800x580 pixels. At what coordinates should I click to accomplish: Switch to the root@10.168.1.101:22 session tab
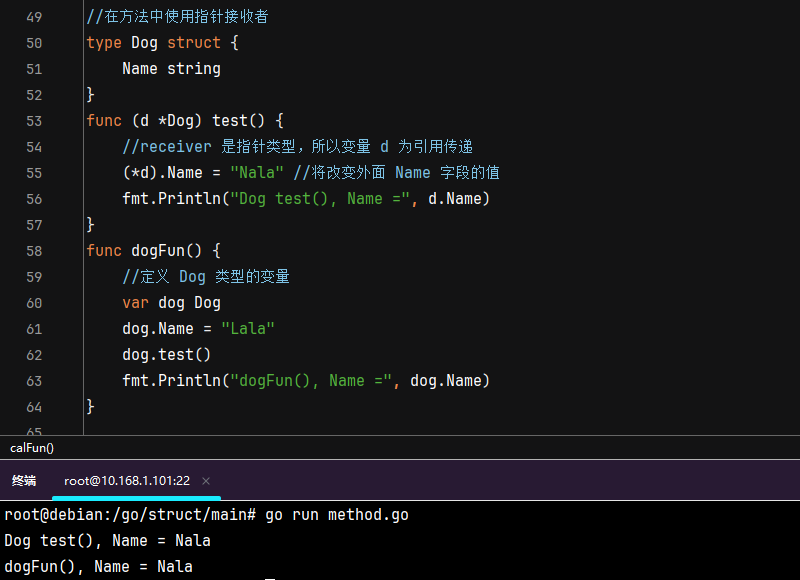pyautogui.click(x=127, y=481)
